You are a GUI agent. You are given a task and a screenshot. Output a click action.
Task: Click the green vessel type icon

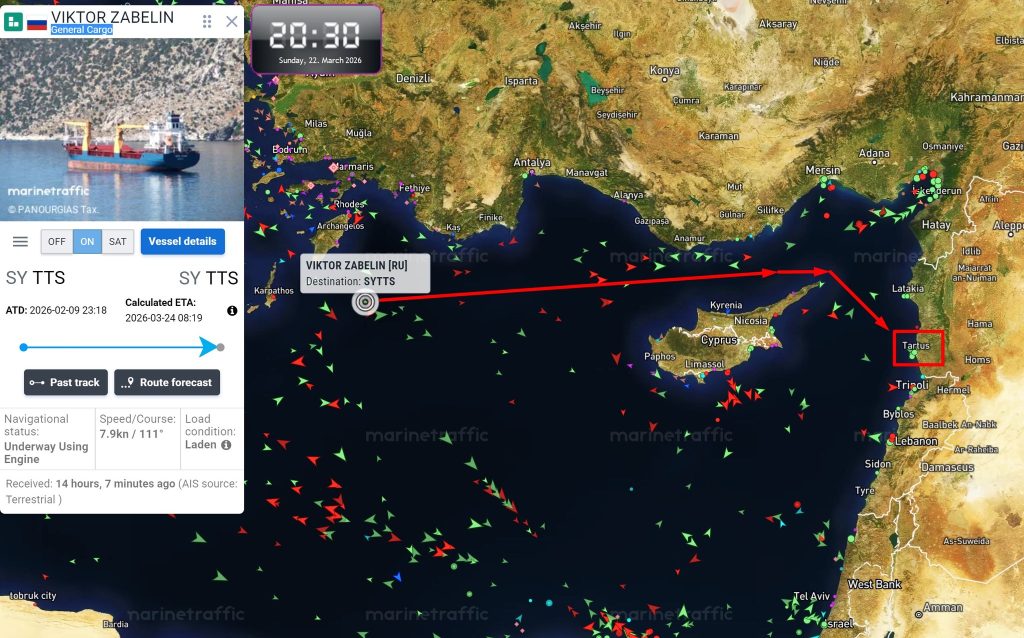[13, 22]
